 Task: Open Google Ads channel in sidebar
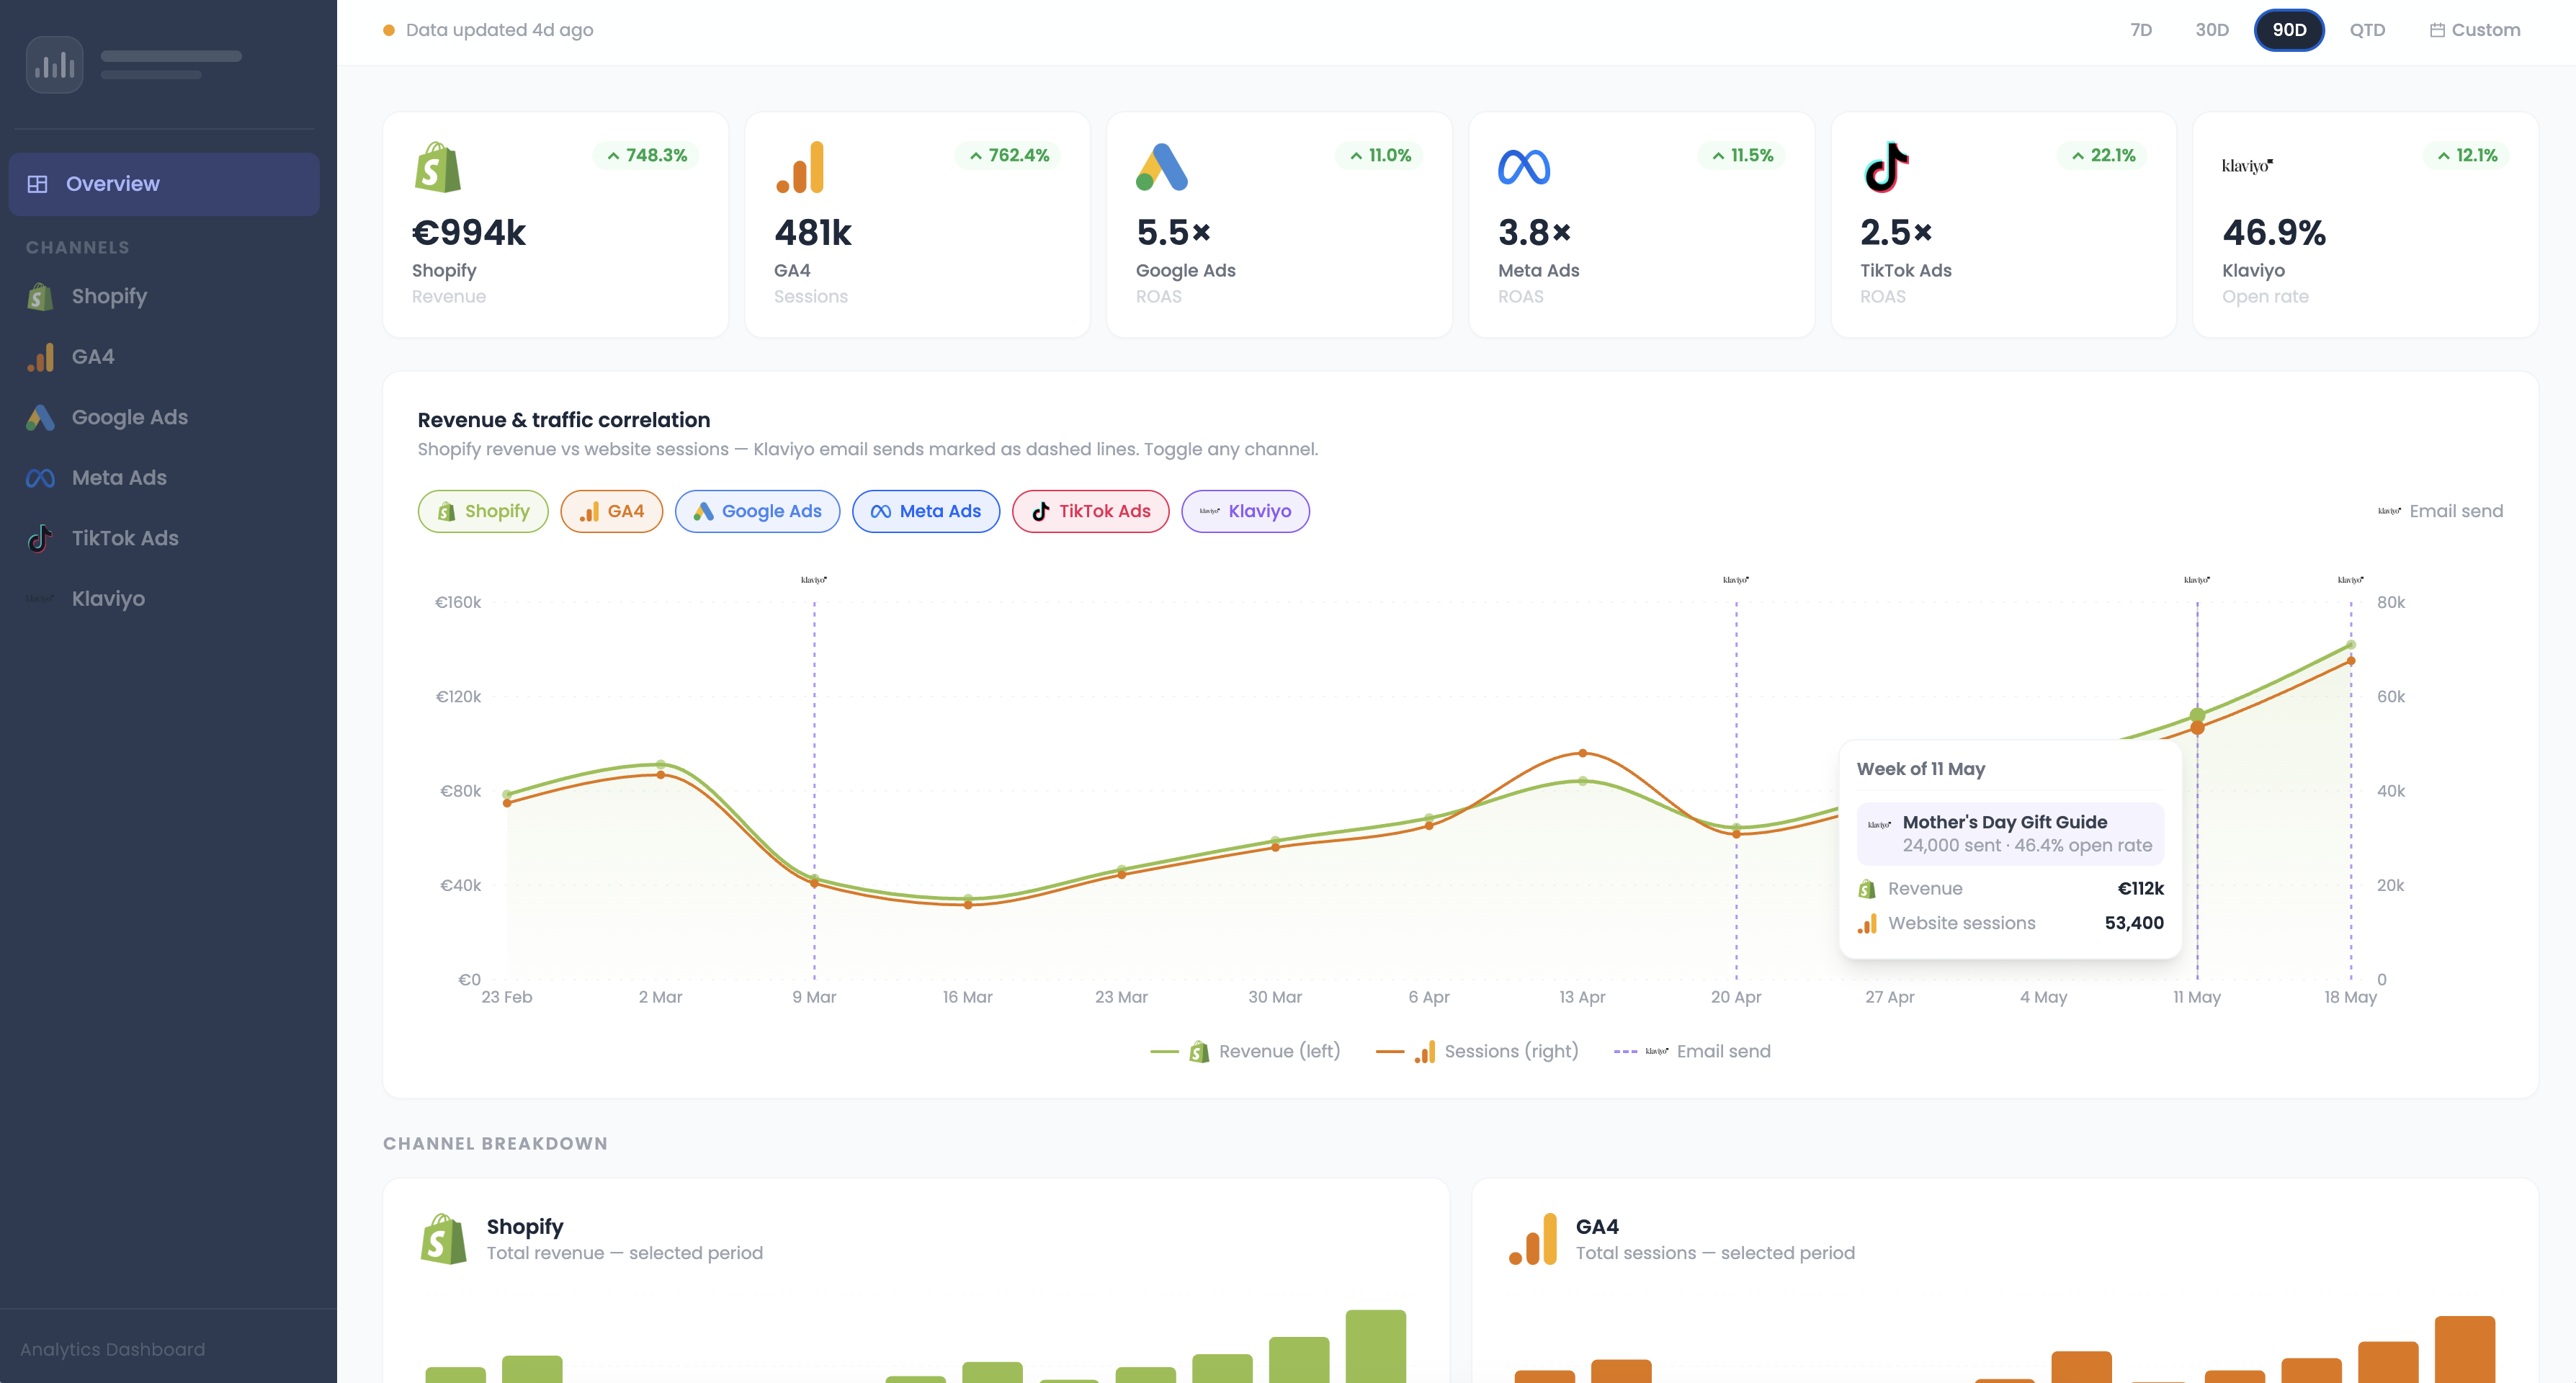(164, 418)
